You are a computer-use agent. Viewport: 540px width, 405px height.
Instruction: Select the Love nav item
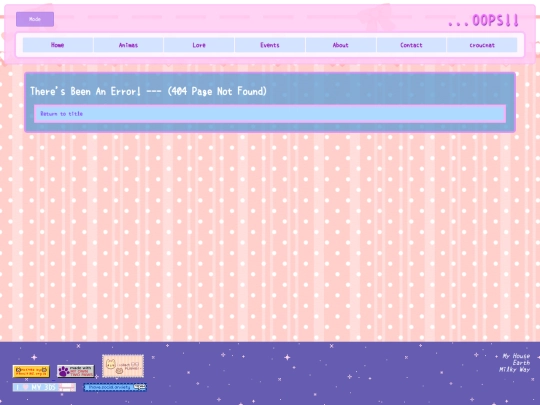pos(199,45)
